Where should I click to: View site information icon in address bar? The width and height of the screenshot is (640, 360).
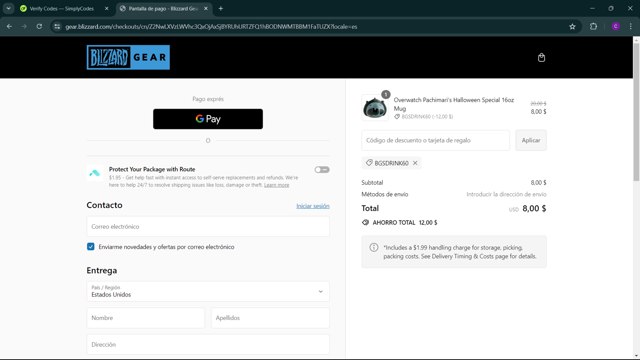(x=57, y=27)
